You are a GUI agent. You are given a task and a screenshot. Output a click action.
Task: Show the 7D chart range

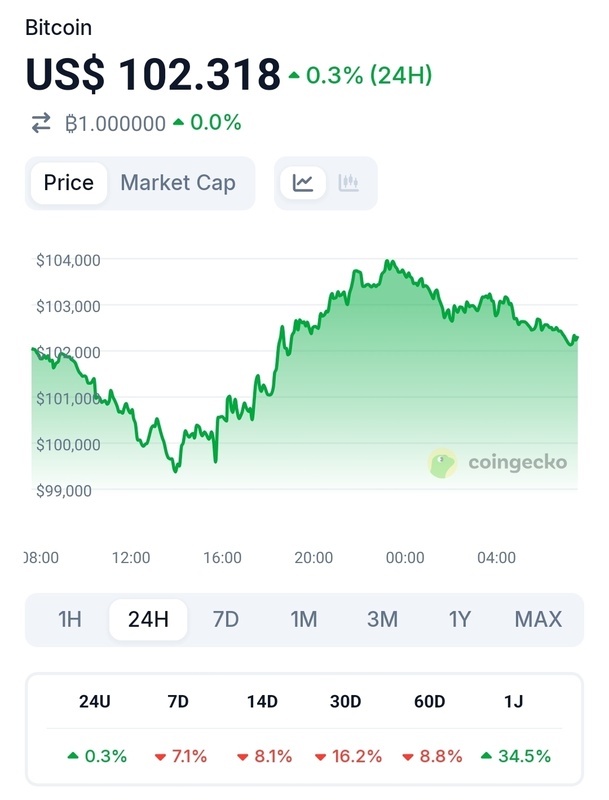[226, 619]
